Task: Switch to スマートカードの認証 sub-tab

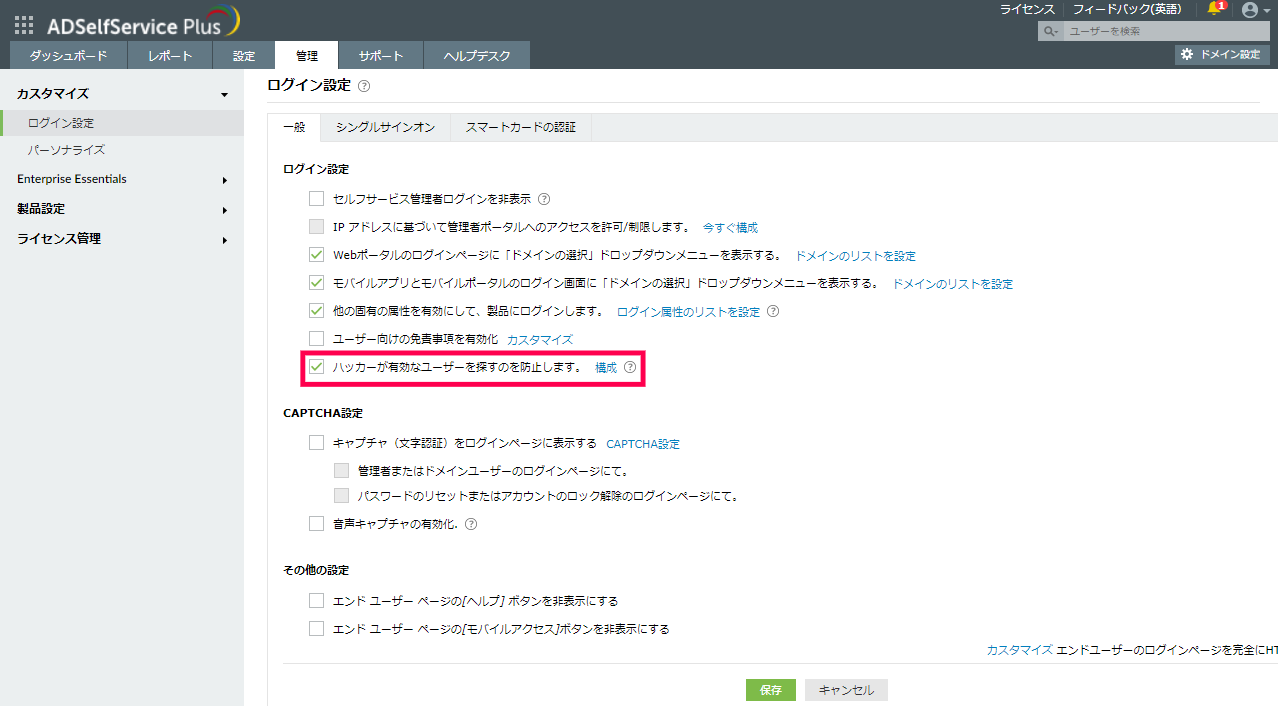Action: 521,127
